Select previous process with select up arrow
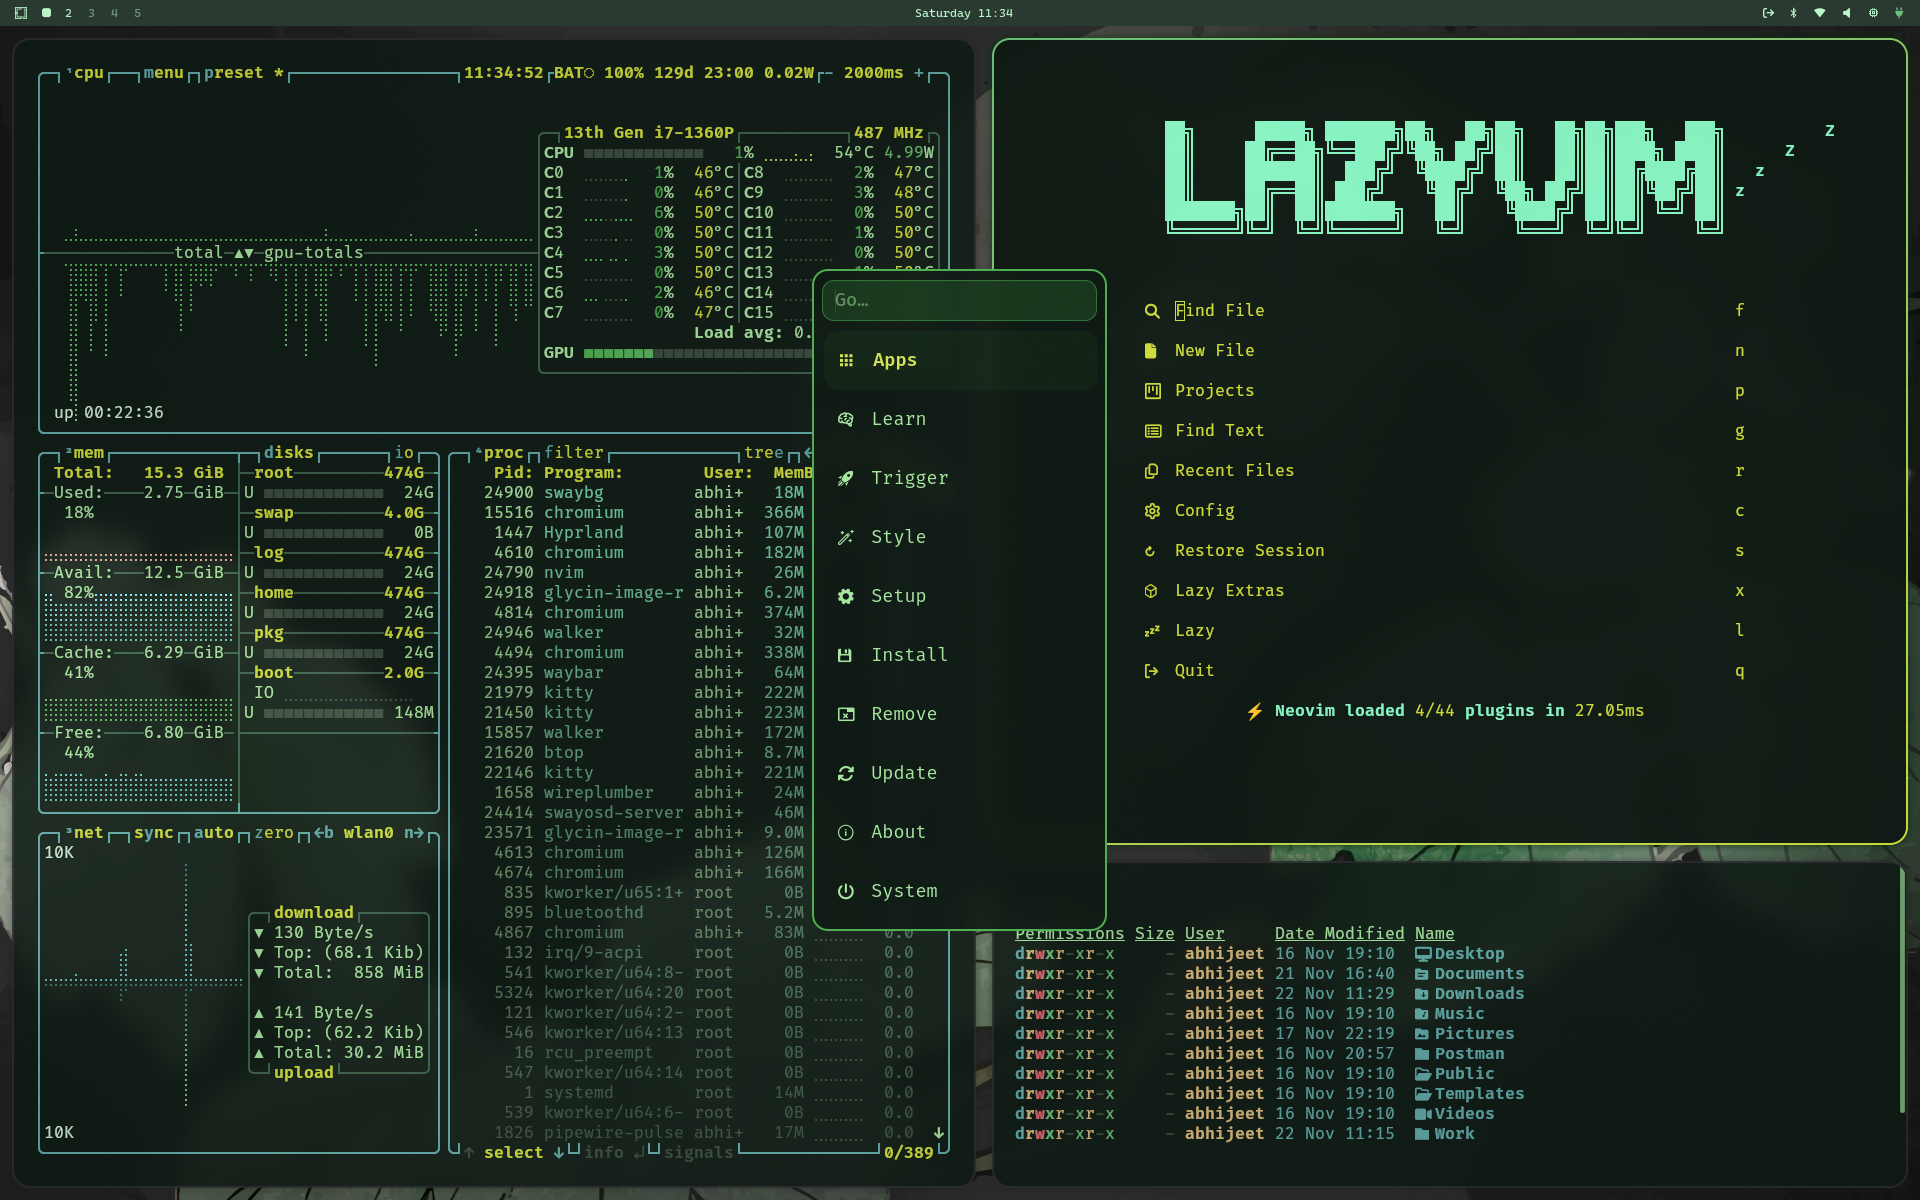1920x1200 pixels. 469,1153
